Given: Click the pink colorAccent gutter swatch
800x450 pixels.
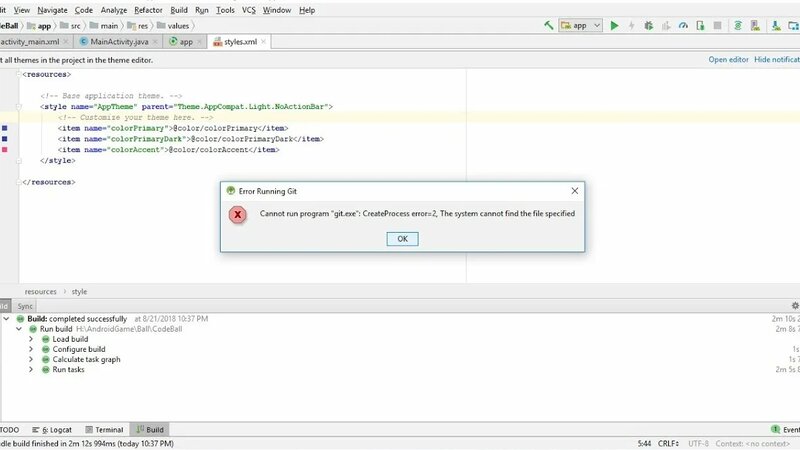Looking at the screenshot, I should pos(5,149).
